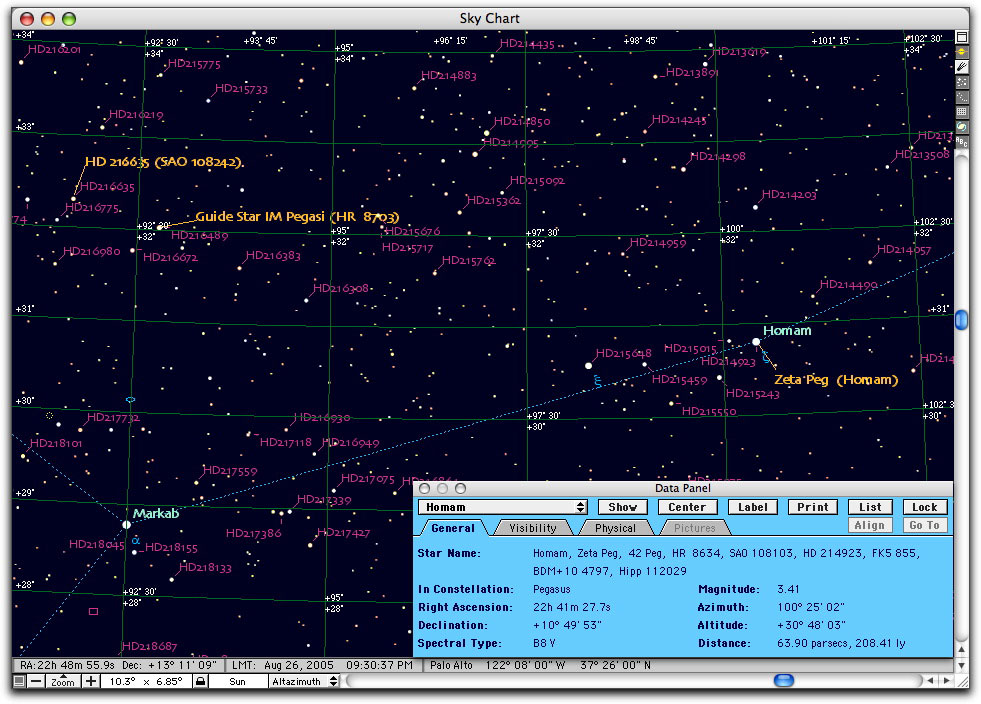Click the Zeta Peg (Homam) label
The height and width of the screenshot is (704, 981).
click(836, 380)
